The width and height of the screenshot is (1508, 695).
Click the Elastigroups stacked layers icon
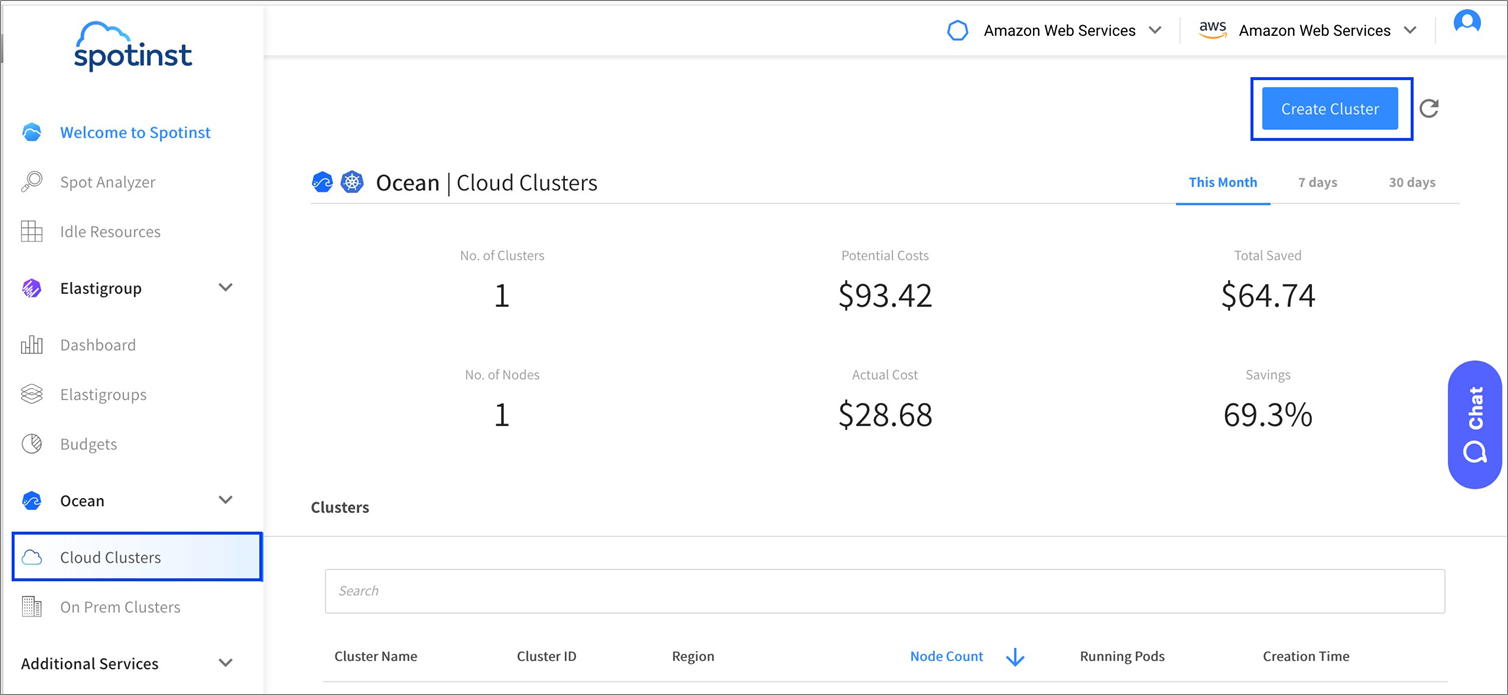[32, 394]
